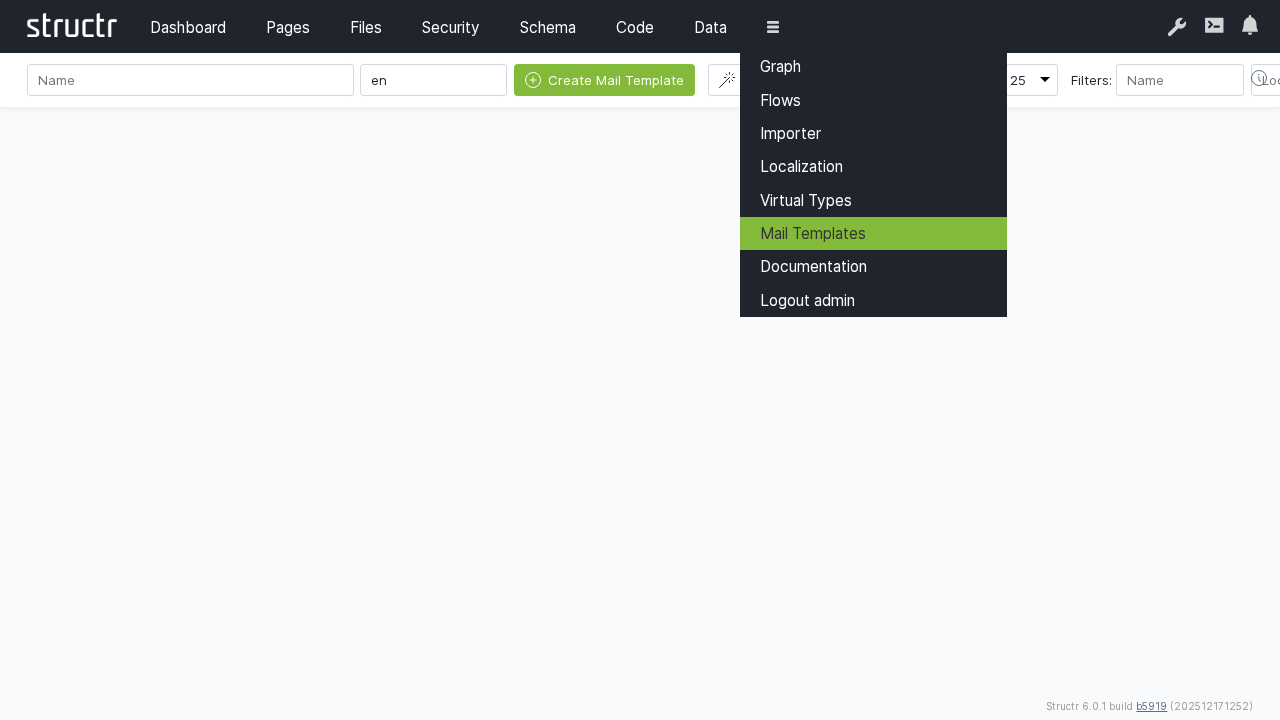Open the hamburger menu in the navbar
Viewport: 1280px width, 720px height.
[772, 27]
